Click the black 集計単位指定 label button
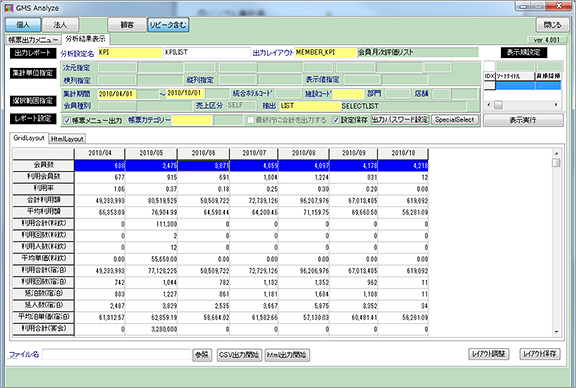576x388 pixels. coord(33,73)
